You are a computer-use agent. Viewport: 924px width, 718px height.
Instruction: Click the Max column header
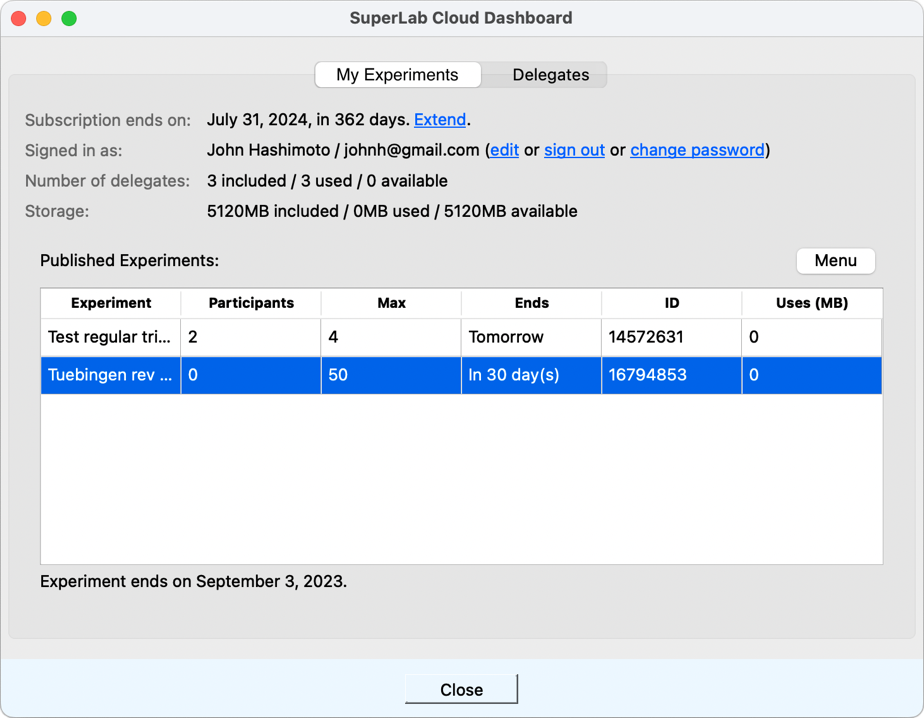coord(391,303)
